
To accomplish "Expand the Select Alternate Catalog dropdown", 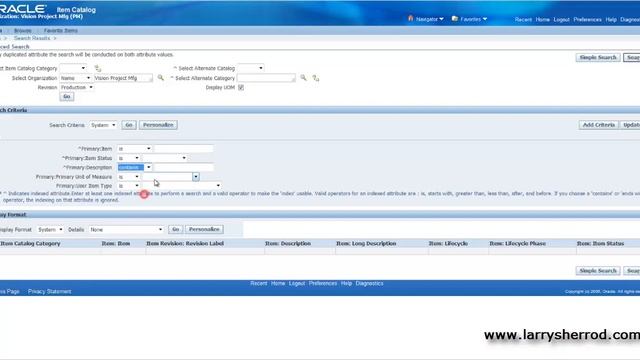I will click(251, 68).
